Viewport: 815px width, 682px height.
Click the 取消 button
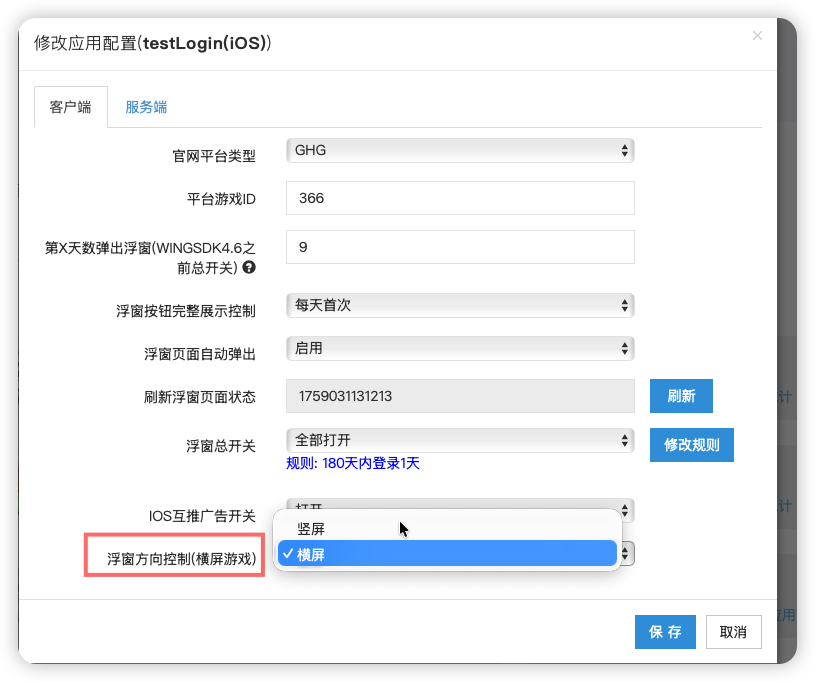[x=733, y=632]
